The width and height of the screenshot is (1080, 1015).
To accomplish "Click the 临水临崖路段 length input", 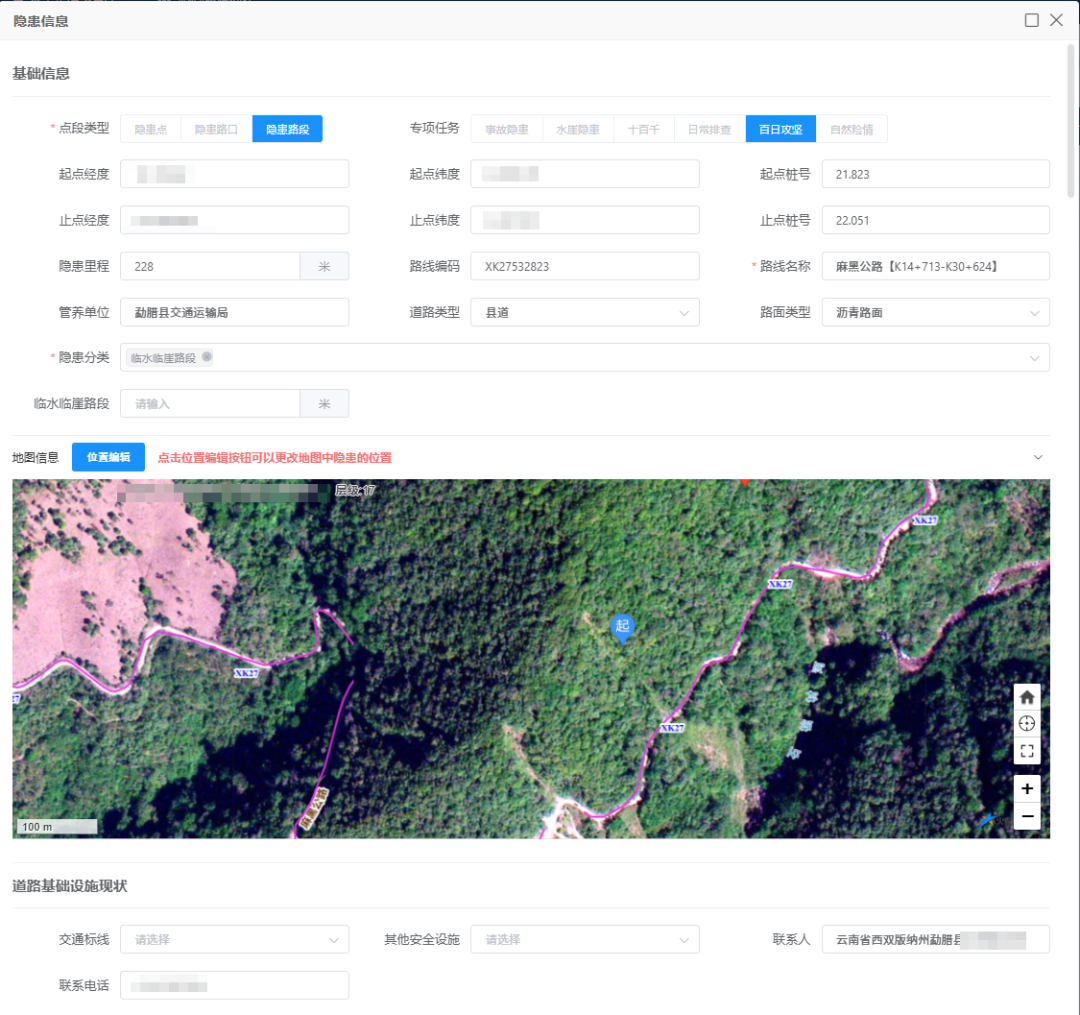I will [x=210, y=404].
